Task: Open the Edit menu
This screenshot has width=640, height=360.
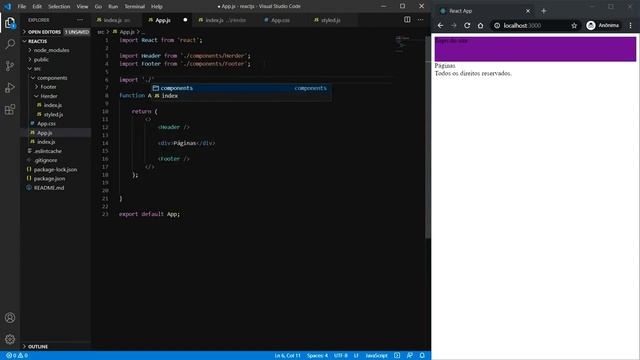Action: click(x=37, y=7)
